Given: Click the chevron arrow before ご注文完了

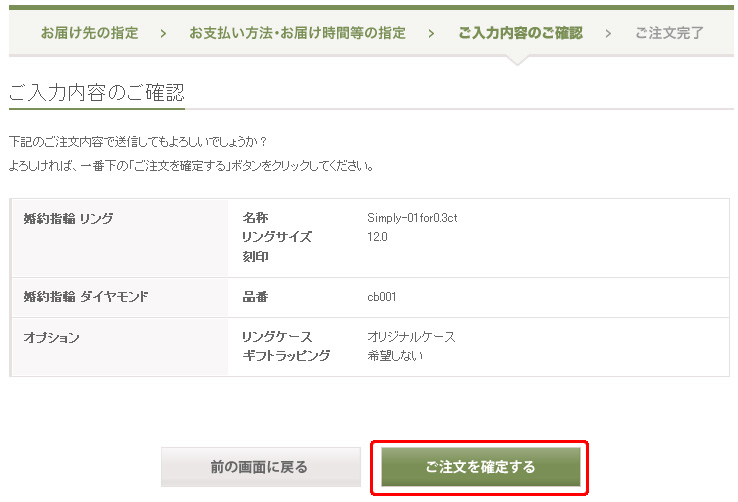Looking at the screenshot, I should tap(608, 33).
